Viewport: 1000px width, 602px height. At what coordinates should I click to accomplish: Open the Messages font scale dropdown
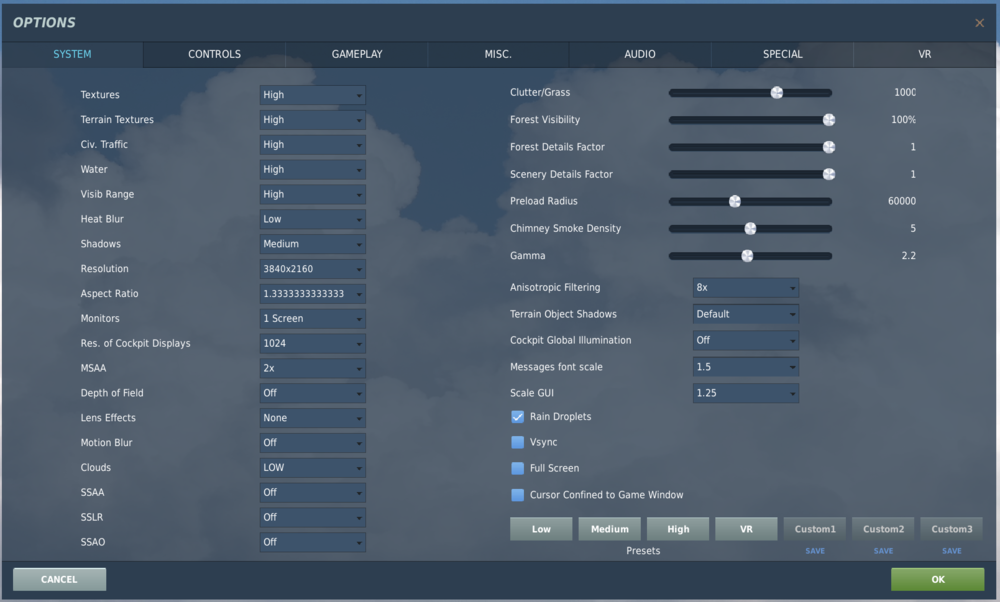(746, 367)
